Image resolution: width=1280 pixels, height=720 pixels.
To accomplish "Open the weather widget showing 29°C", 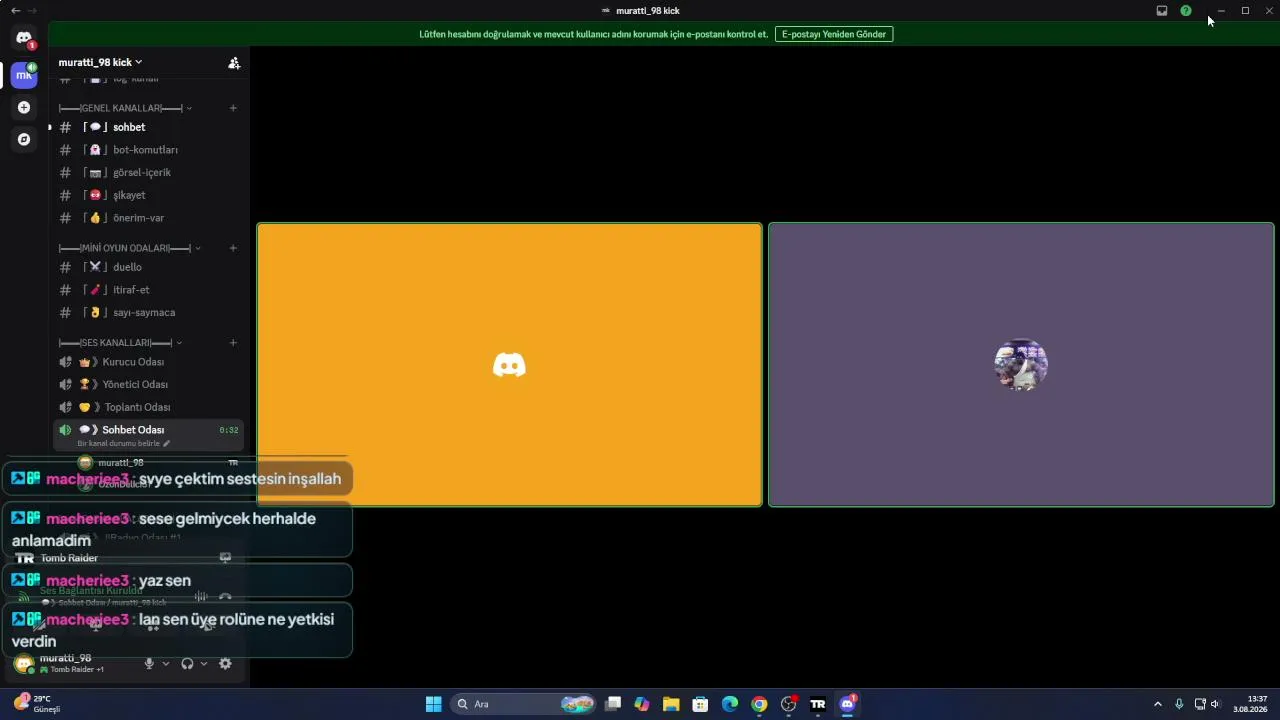I will coord(38,704).
